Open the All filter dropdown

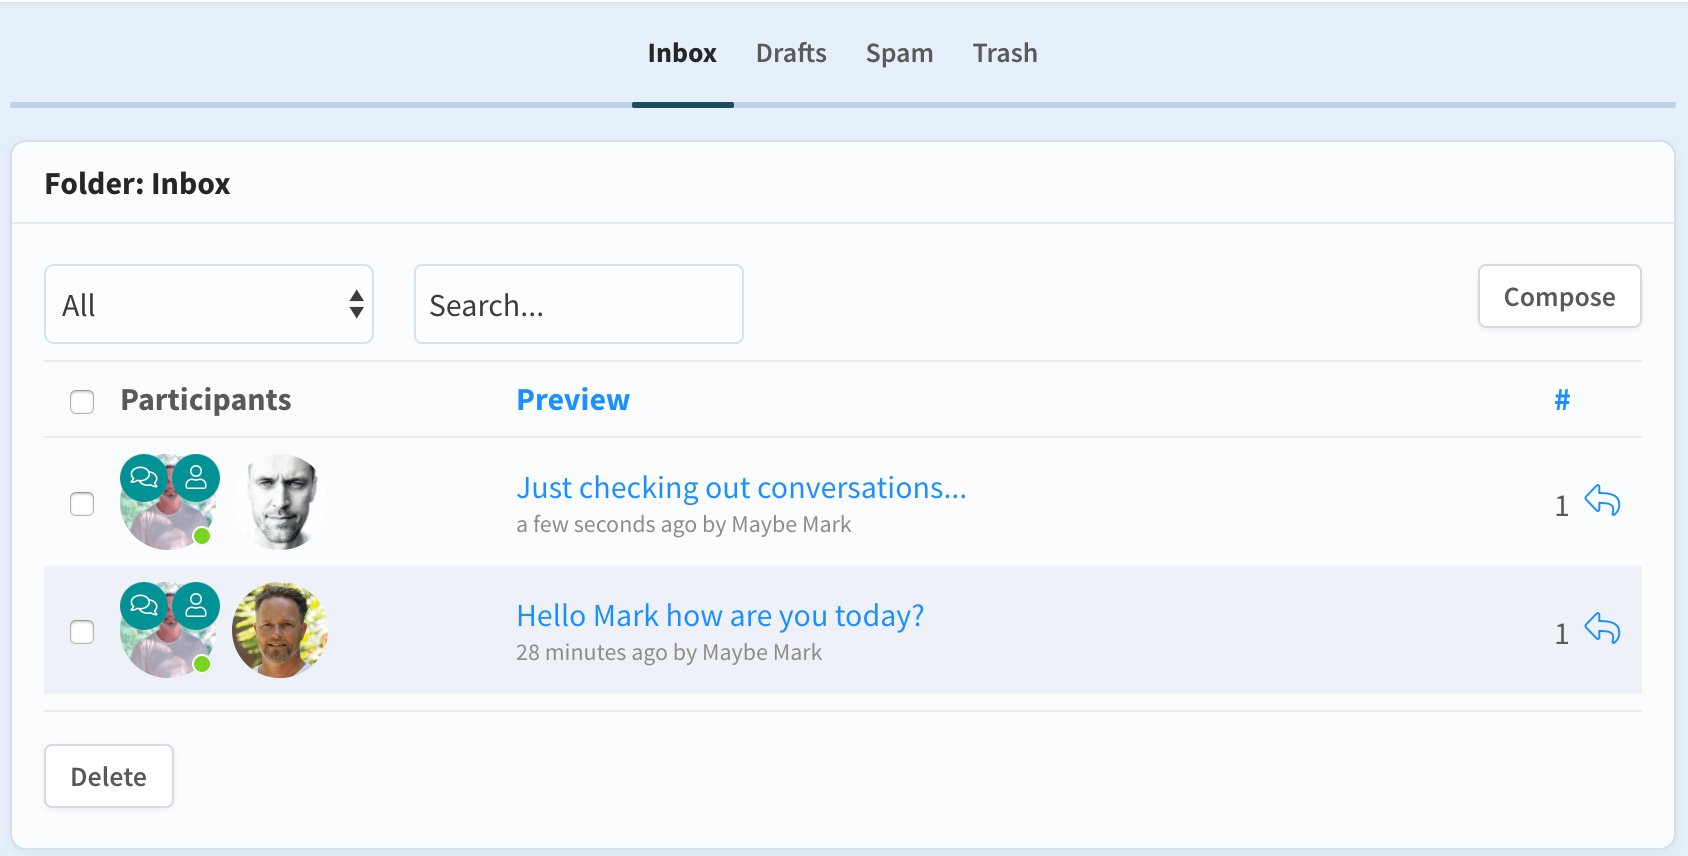(x=209, y=304)
